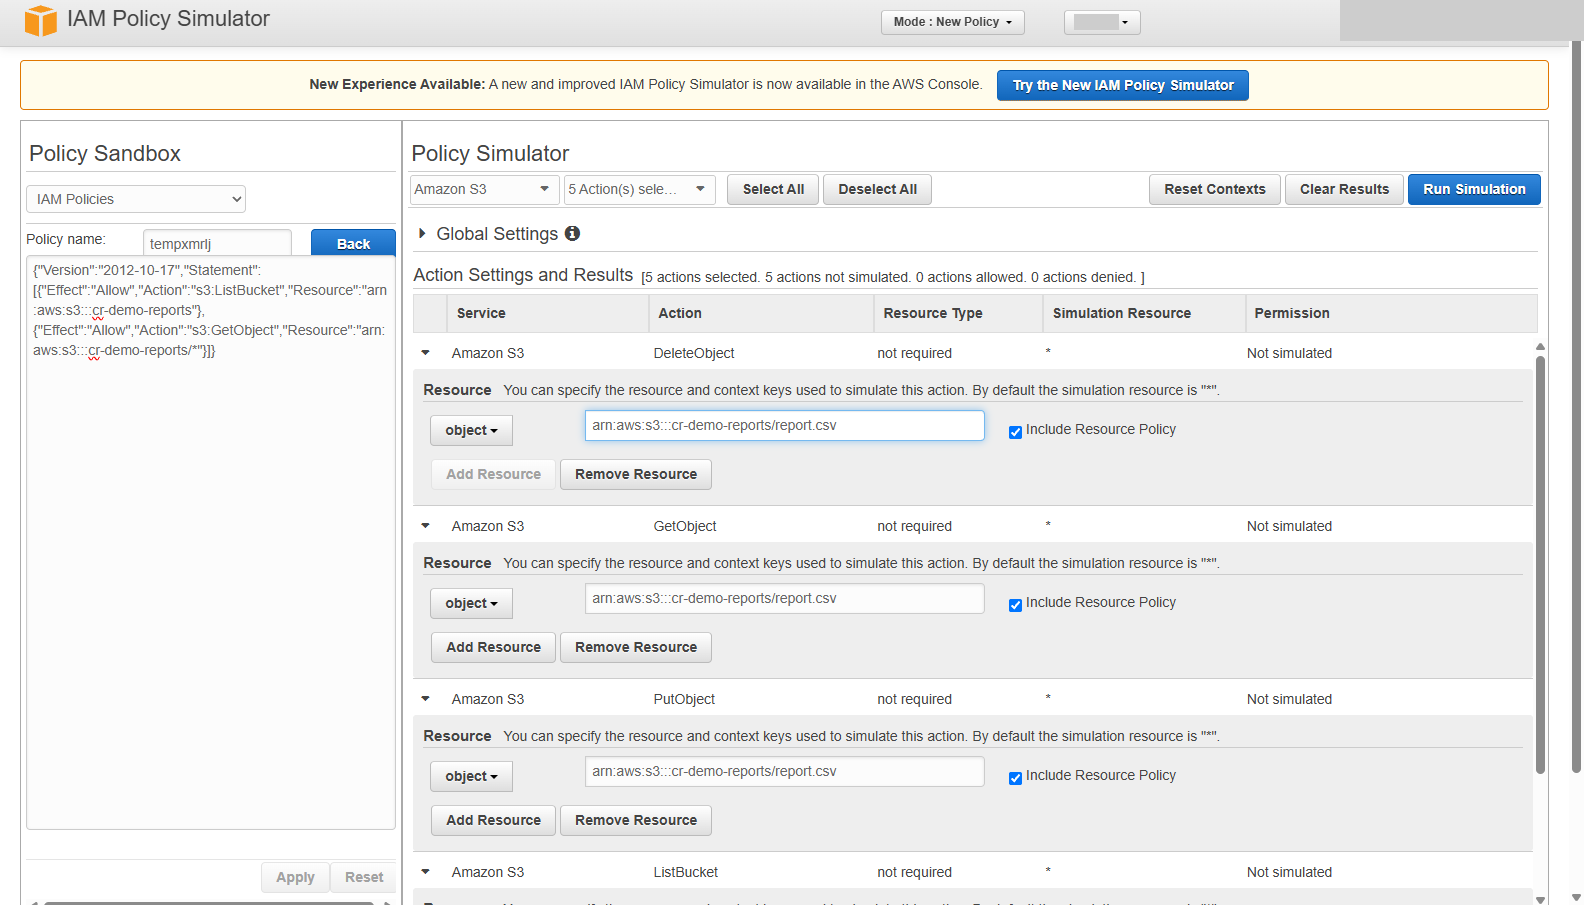Click the AWS cube logo icon

click(x=41, y=20)
